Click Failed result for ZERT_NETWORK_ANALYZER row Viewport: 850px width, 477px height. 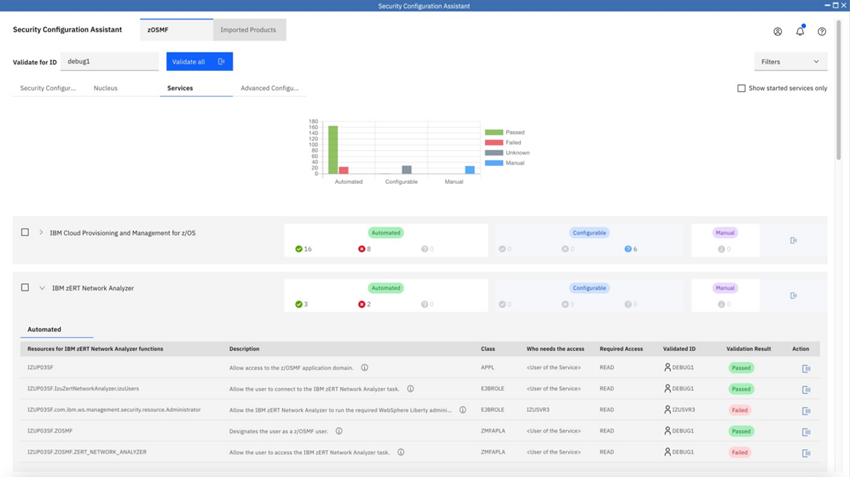[x=739, y=452]
